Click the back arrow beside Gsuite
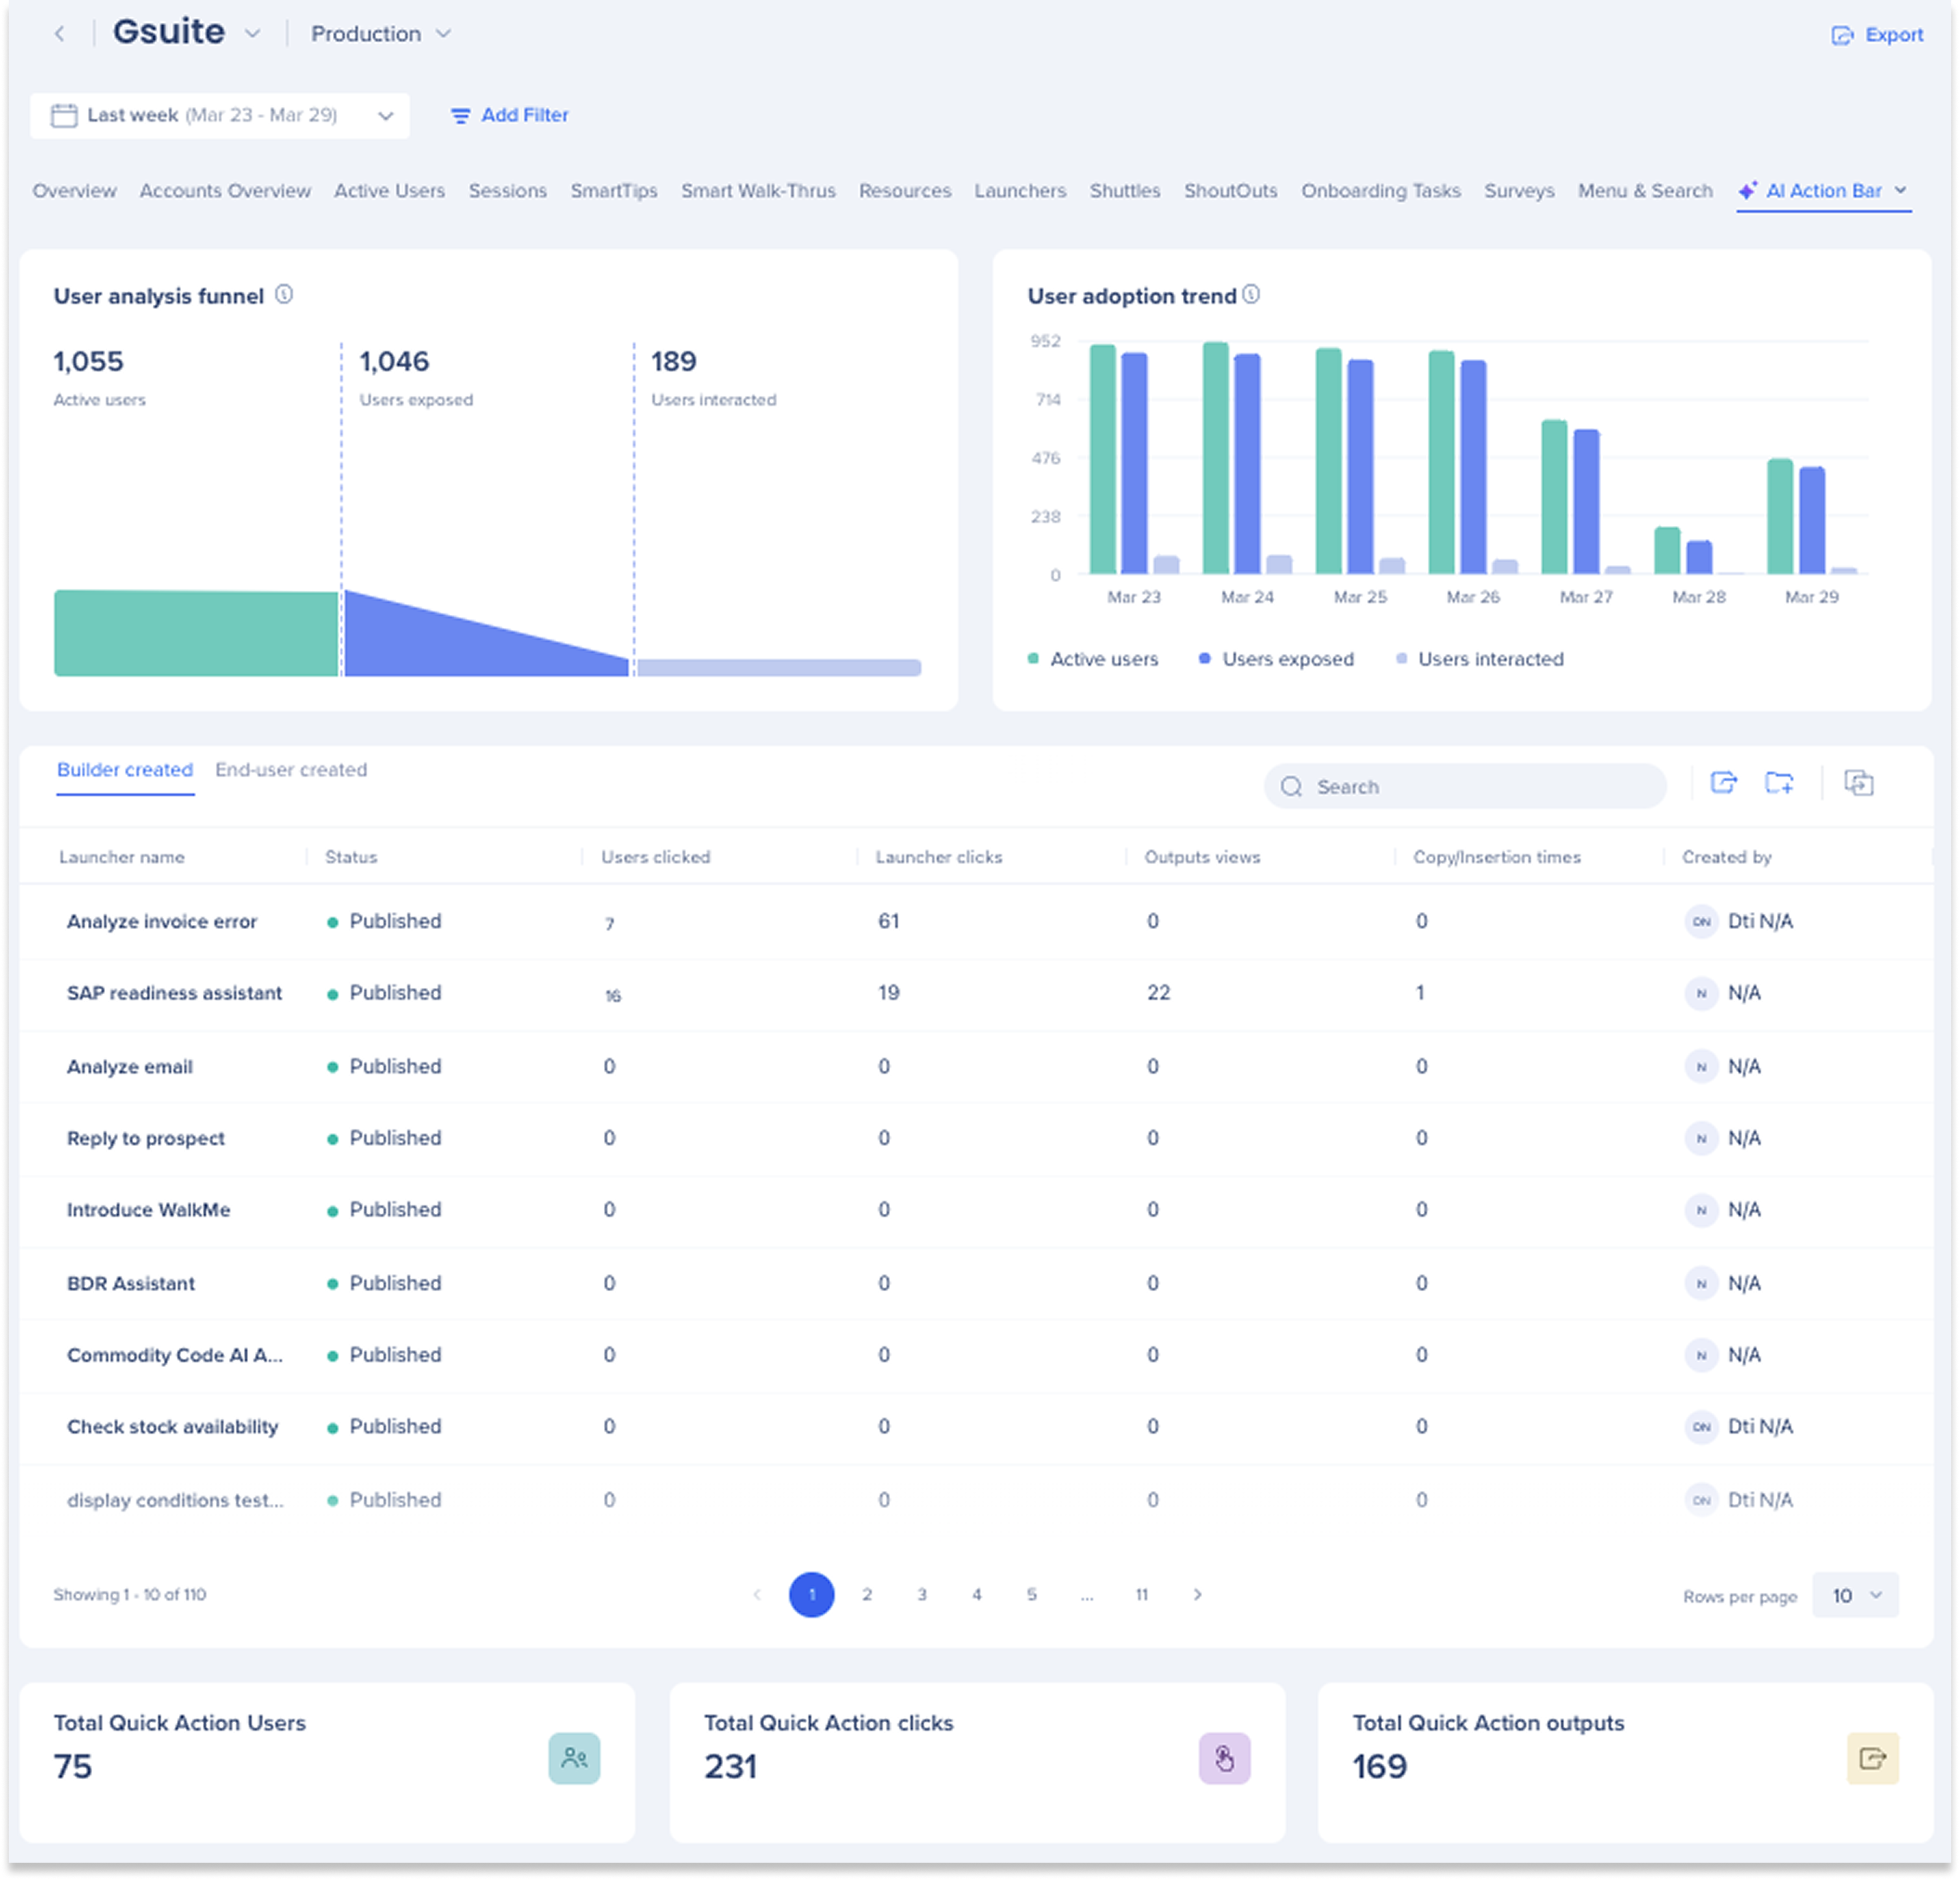The height and width of the screenshot is (1880, 1960). 60,34
